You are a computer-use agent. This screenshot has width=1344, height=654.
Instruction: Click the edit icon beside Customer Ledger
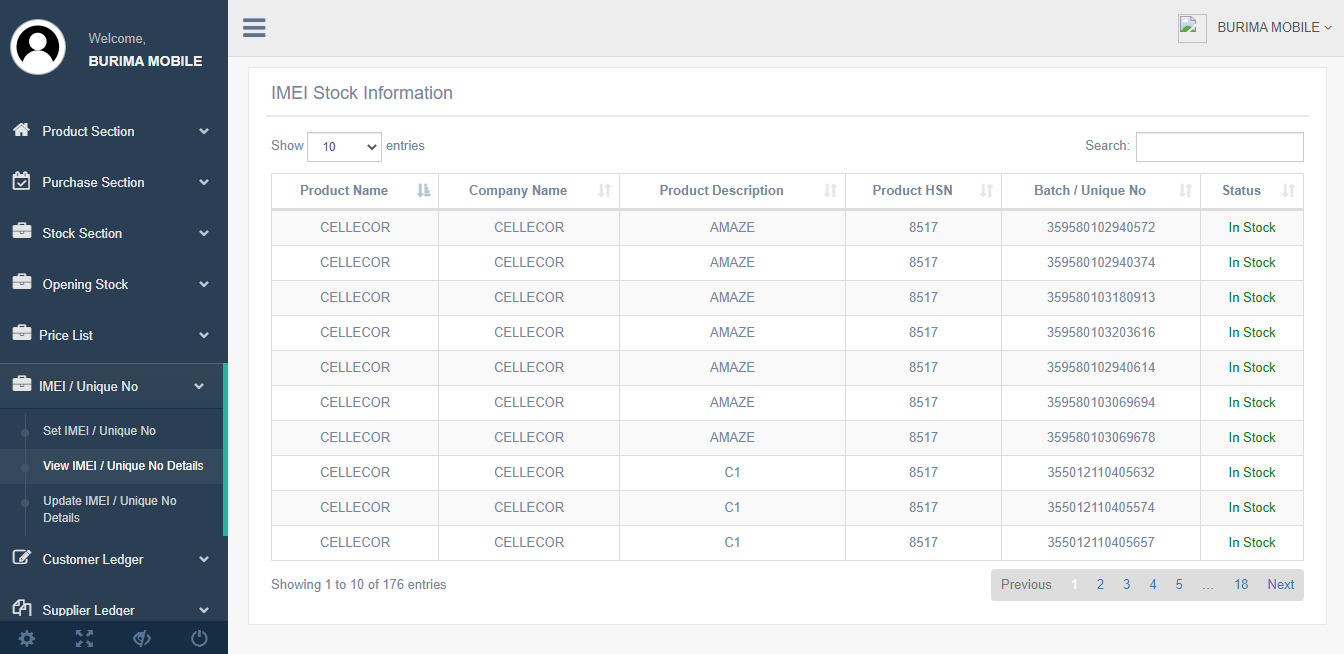(x=21, y=558)
